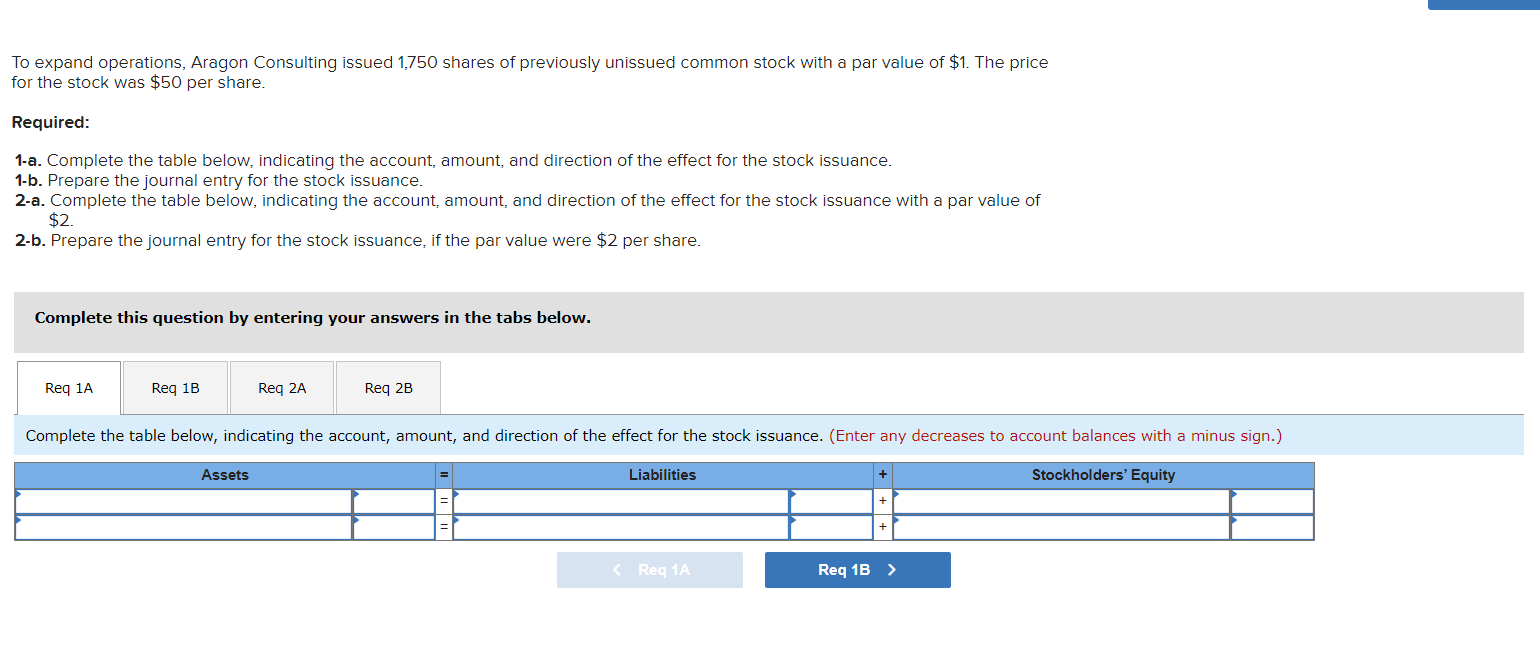Return to the Req 1A tab

click(68, 388)
